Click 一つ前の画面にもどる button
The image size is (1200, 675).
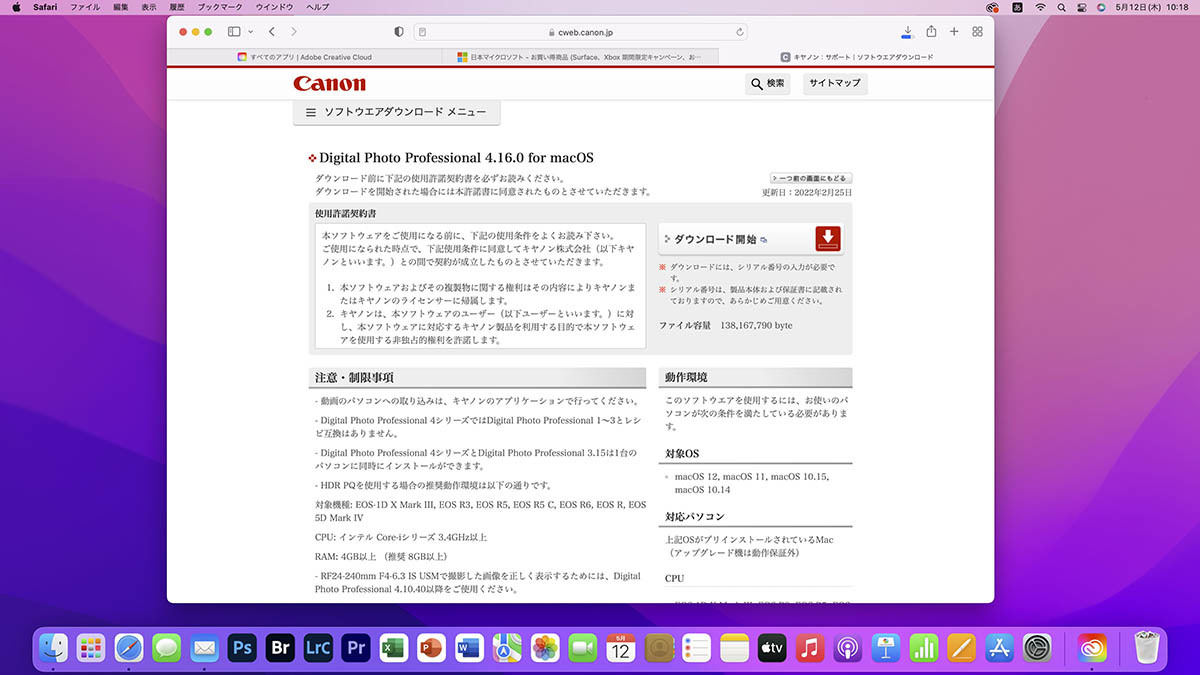811,178
